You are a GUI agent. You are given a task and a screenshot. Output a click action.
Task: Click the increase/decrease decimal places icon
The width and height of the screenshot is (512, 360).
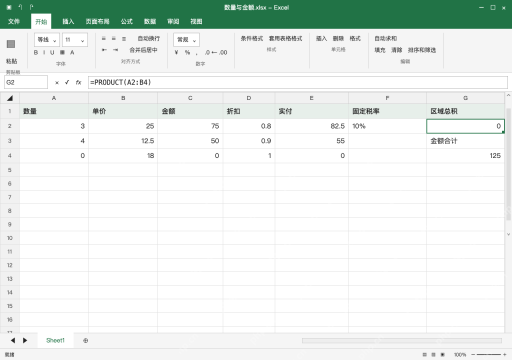coord(216,52)
